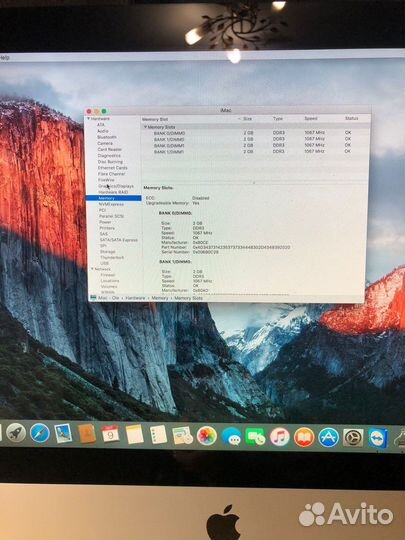The image size is (405, 540).
Task: Open iTunes from the Dock
Action: 279,437
